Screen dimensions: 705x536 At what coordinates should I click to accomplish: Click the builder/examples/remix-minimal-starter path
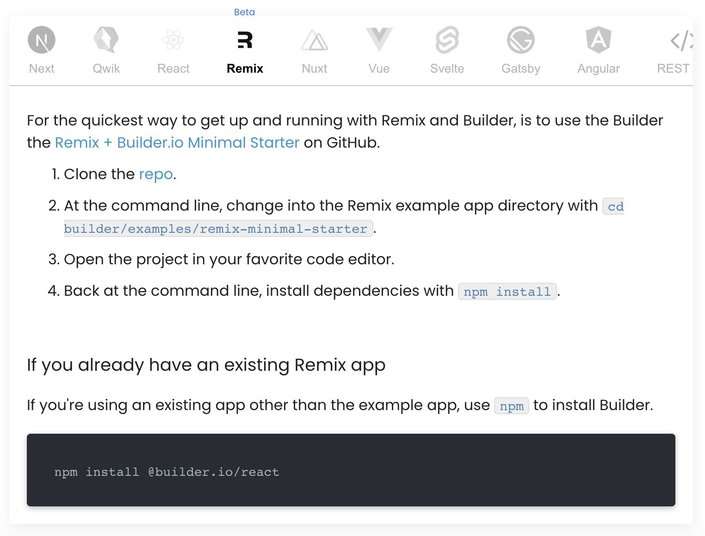[218, 228]
